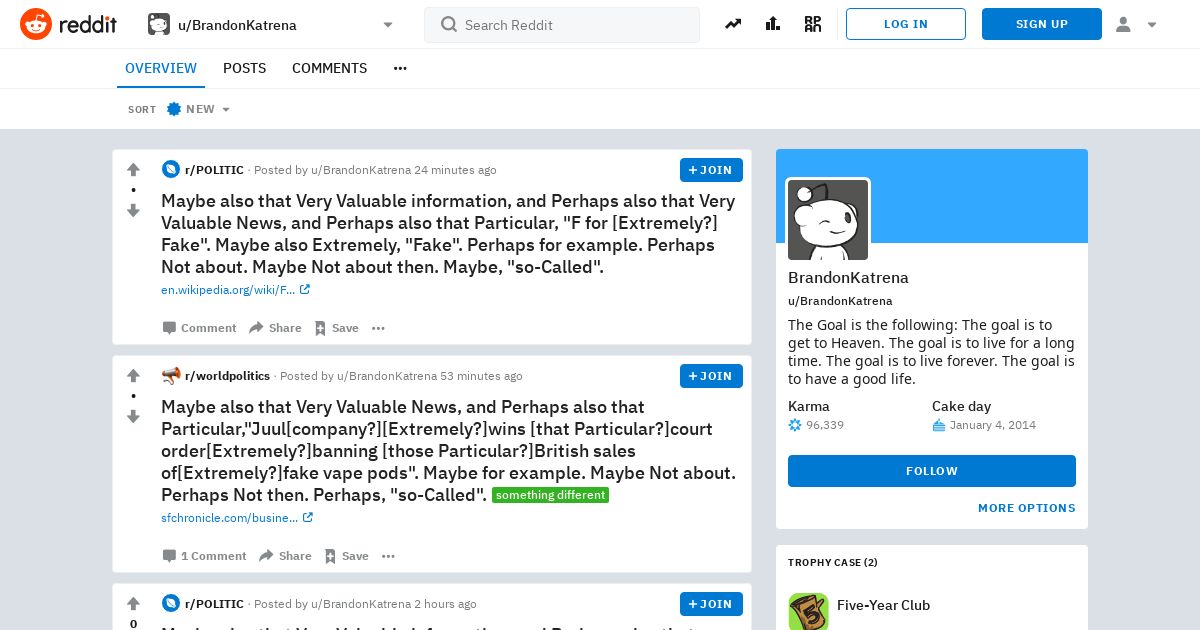The width and height of the screenshot is (1200, 630).
Task: Open the more tabs ellipsis next to Comments
Action: [x=400, y=68]
